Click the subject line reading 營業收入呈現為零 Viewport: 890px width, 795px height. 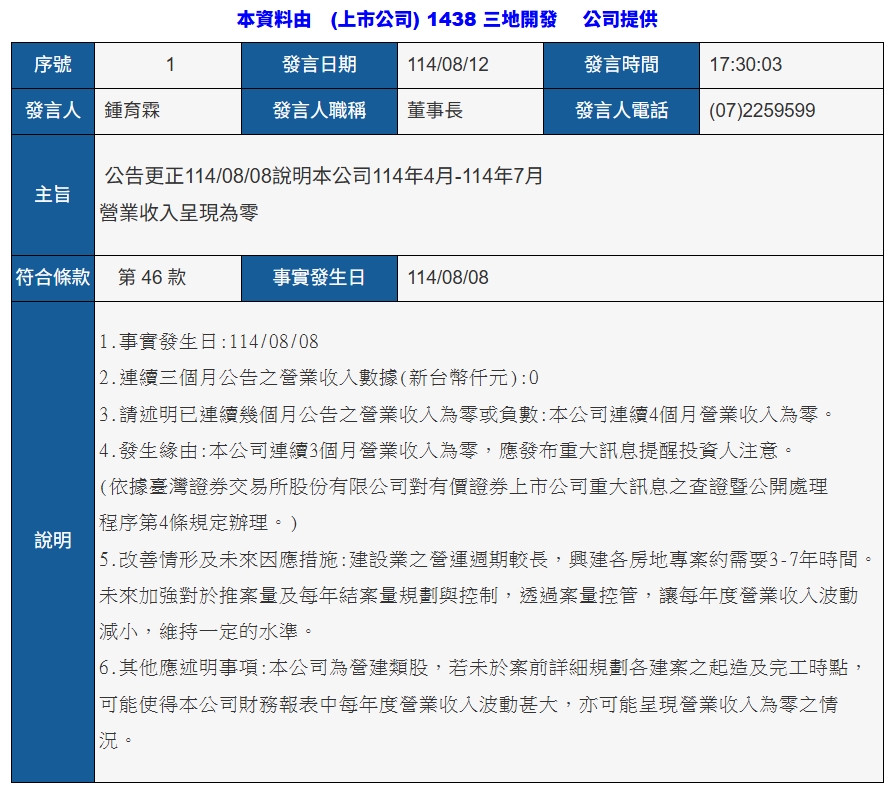179,213
